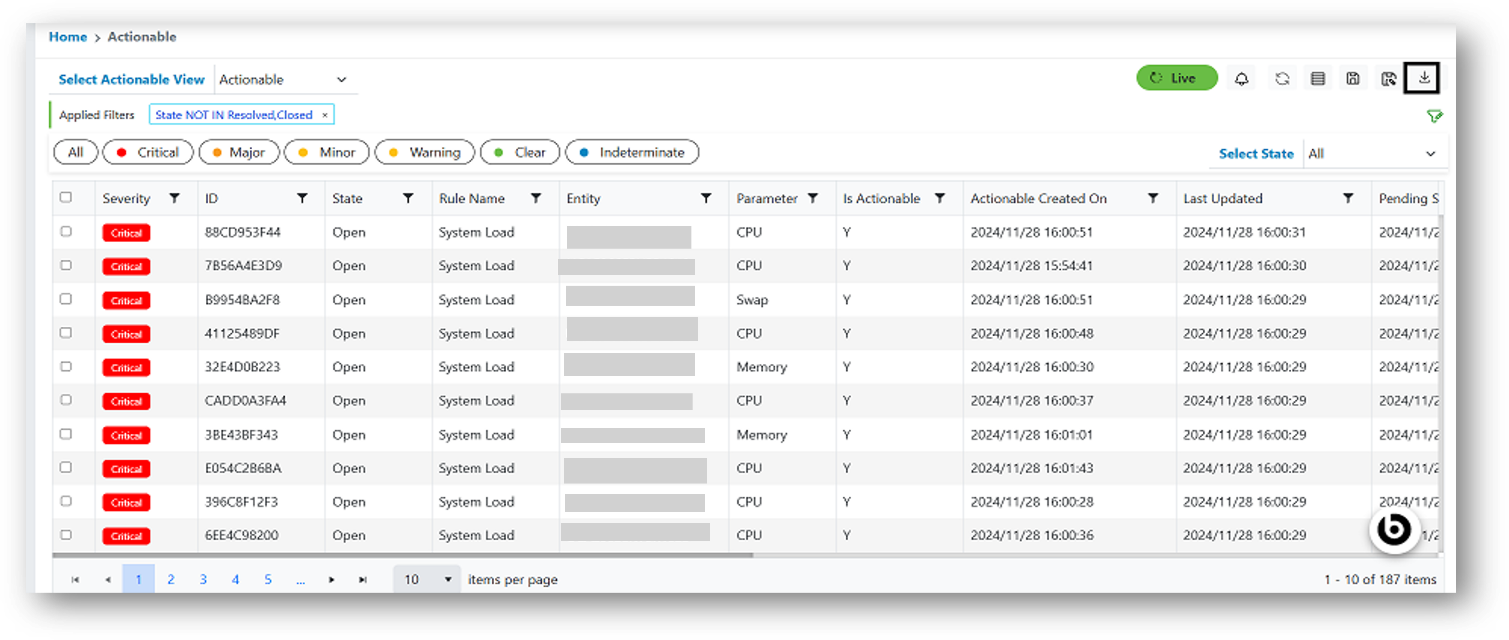
Task: Filter by Warning severity pill
Action: [425, 152]
